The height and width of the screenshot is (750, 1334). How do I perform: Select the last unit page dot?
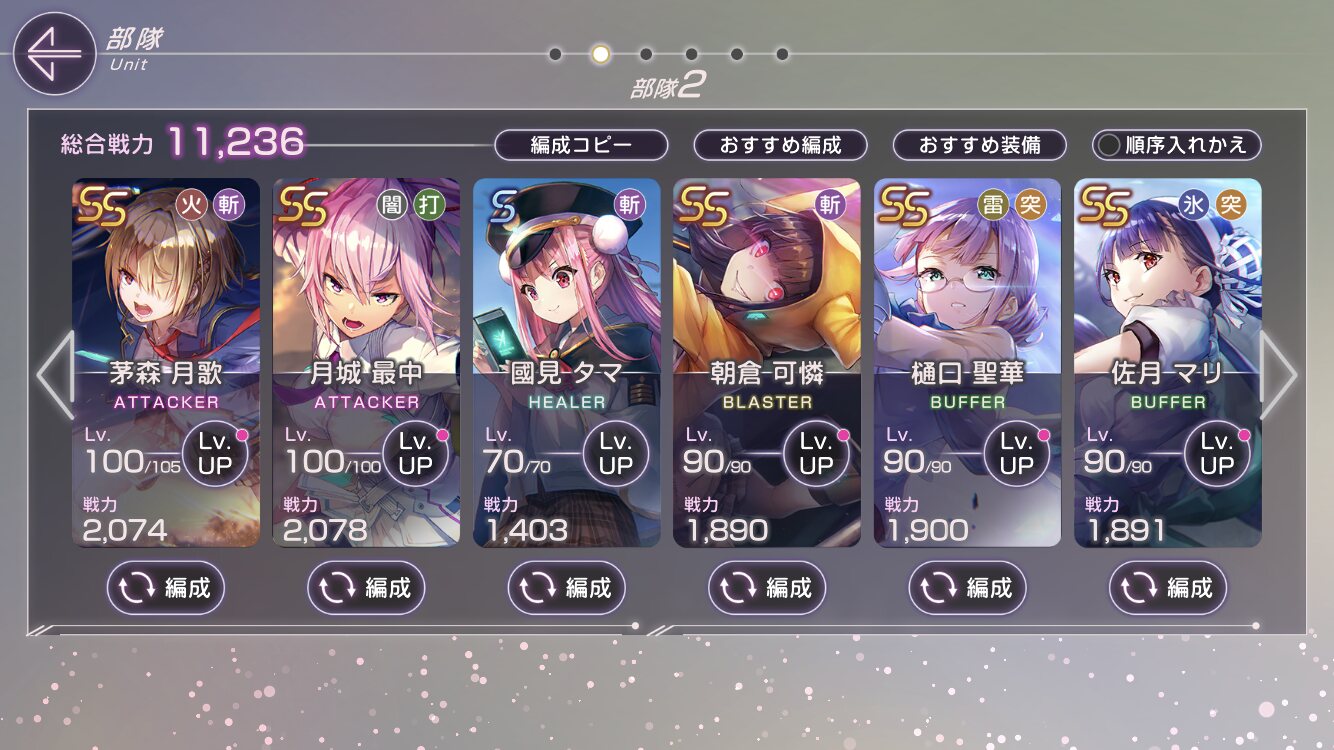click(x=782, y=54)
